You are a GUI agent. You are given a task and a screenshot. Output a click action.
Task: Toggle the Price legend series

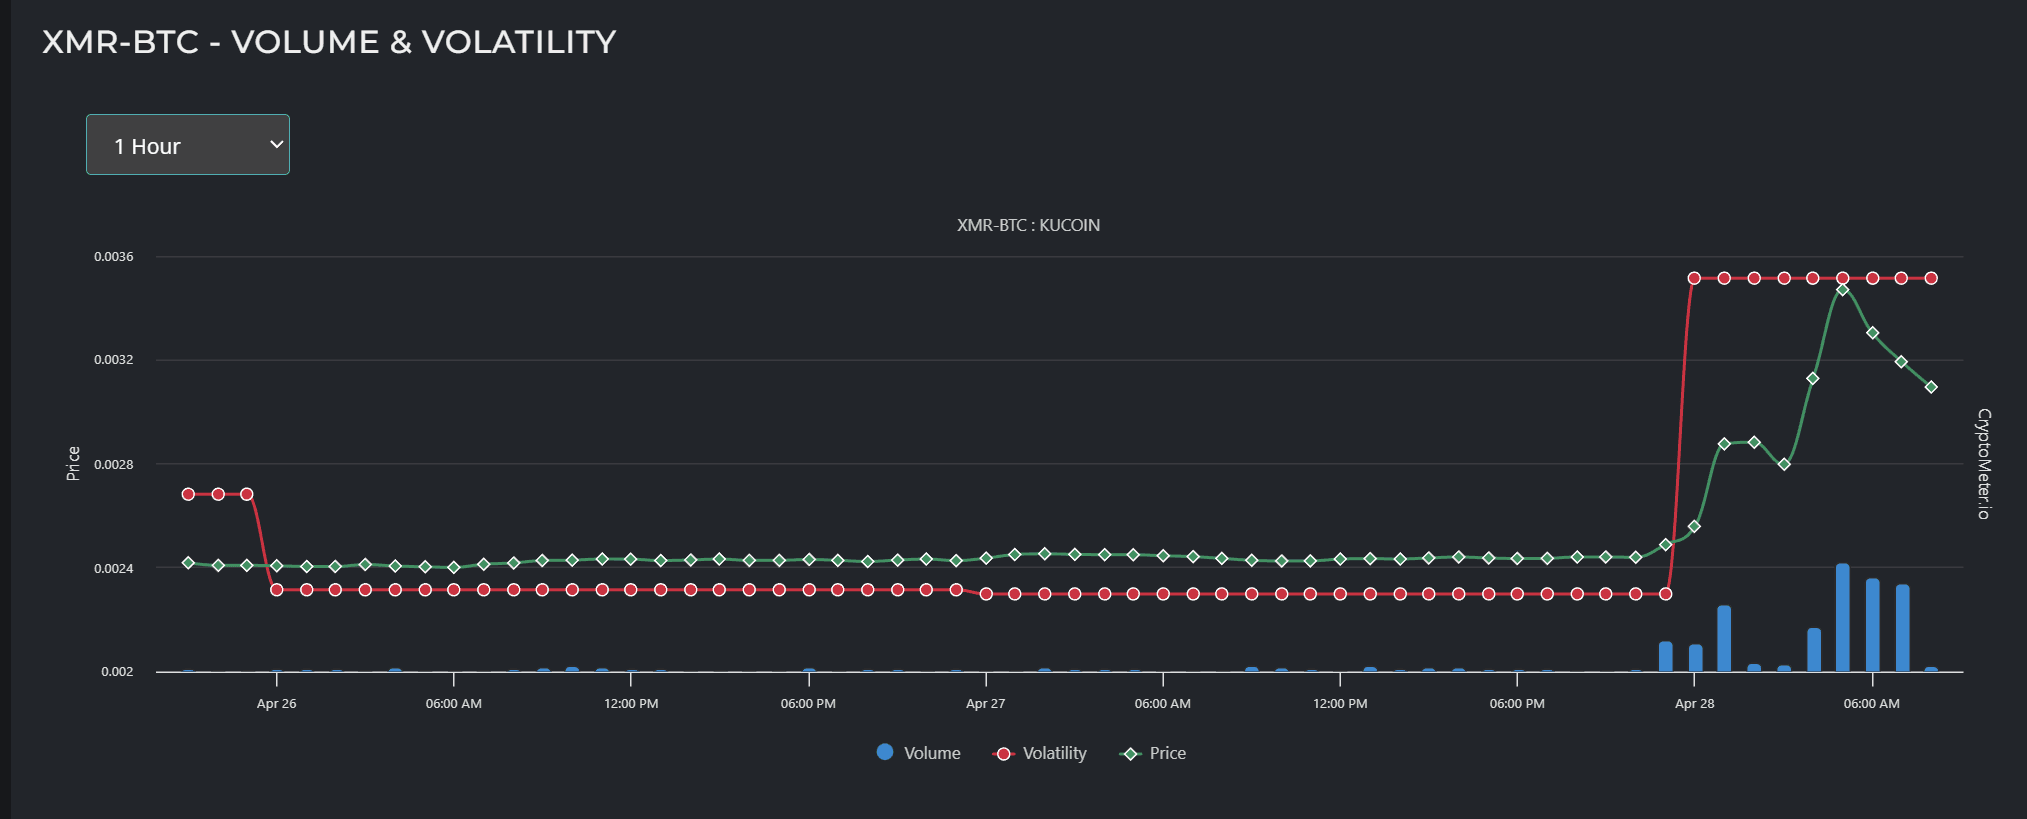coord(1153,753)
